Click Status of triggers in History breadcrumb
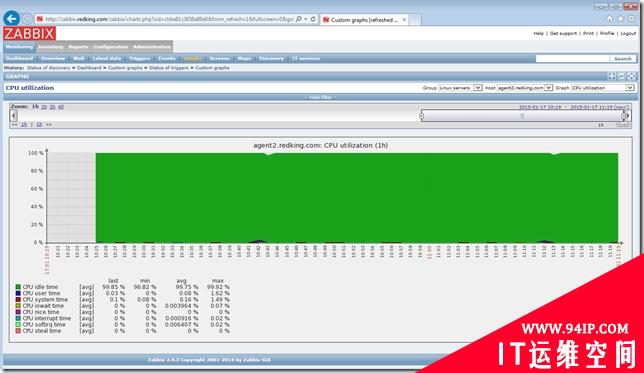Screen dimensions: 644x373 [x=168, y=68]
